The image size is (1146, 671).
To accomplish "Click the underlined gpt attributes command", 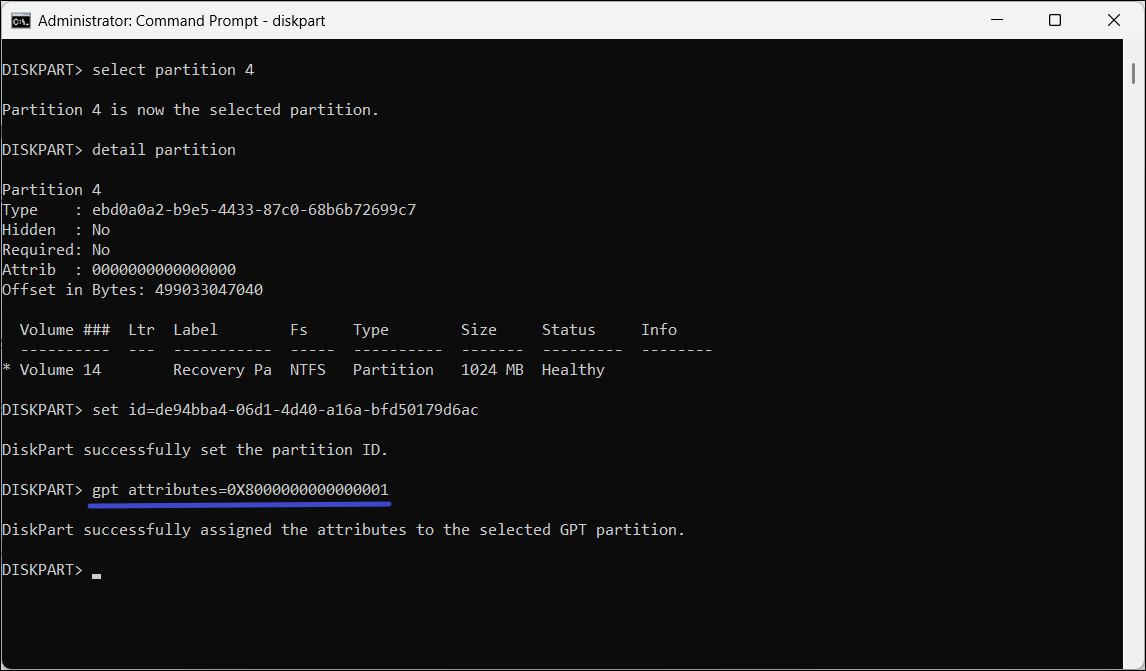I will (240, 490).
